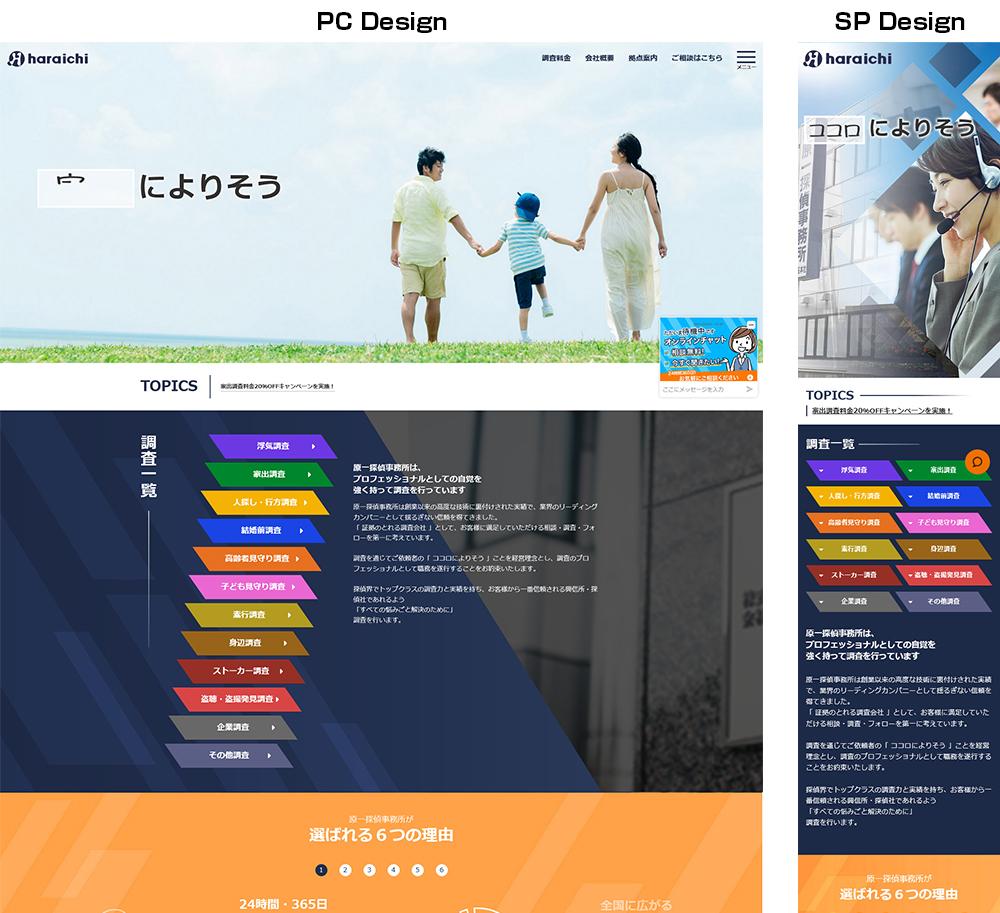Select carousel dot number 3

tap(369, 870)
